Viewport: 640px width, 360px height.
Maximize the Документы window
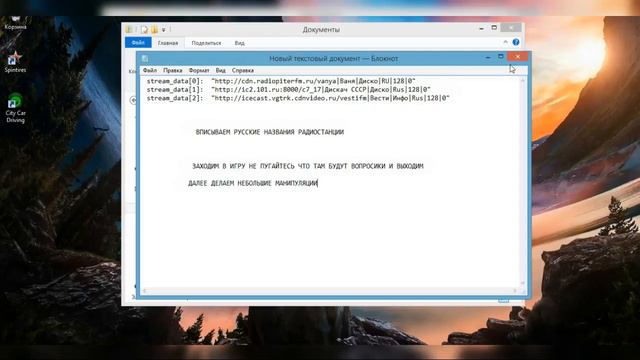(x=494, y=28)
